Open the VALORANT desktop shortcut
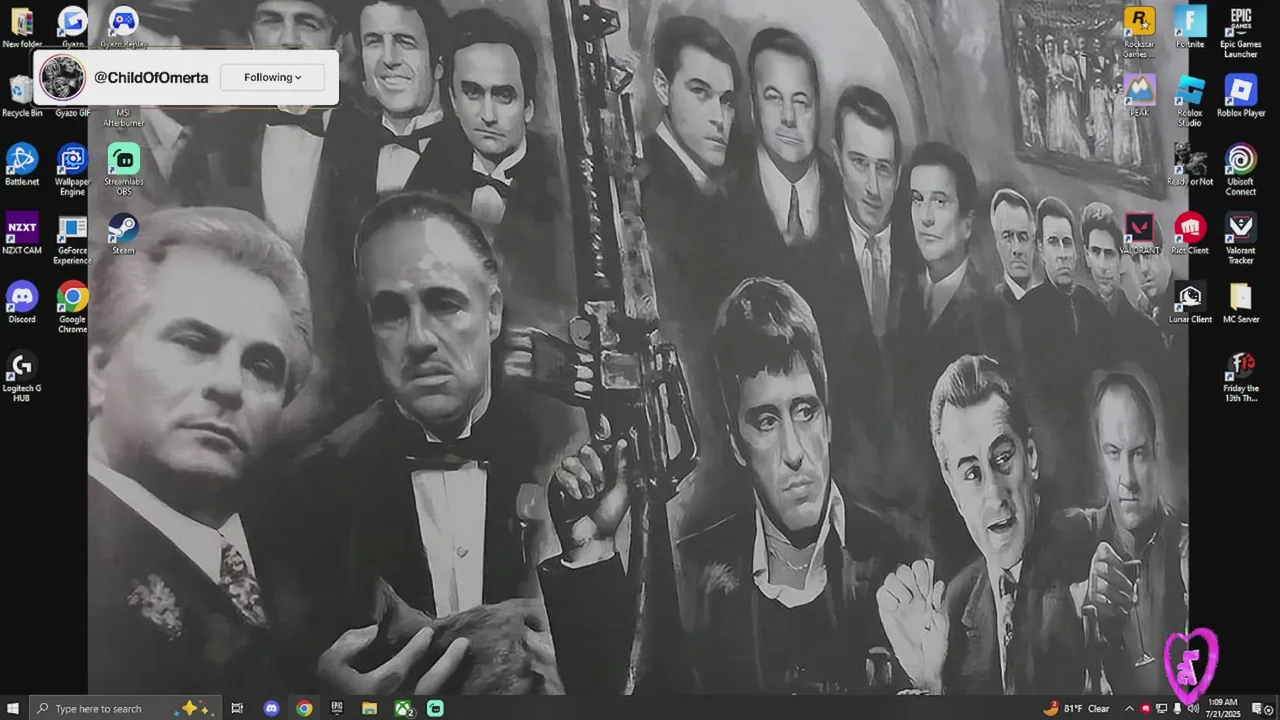The height and width of the screenshot is (720, 1280). pyautogui.click(x=1139, y=234)
